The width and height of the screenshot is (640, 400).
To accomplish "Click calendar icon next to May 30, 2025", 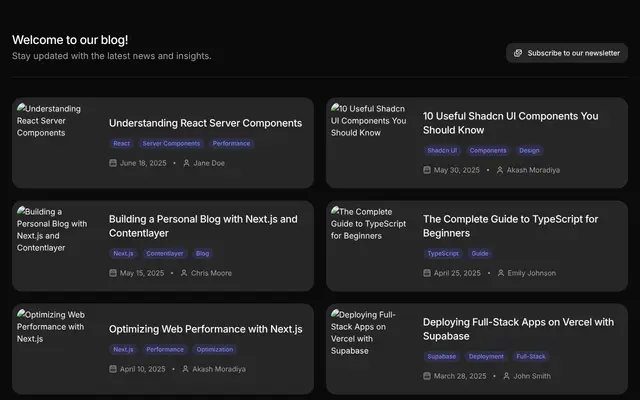I will [427, 170].
